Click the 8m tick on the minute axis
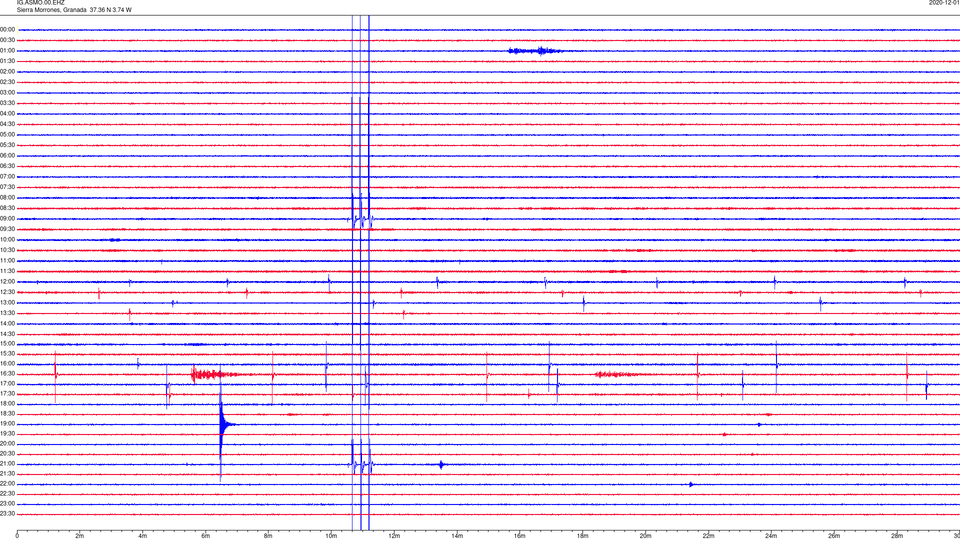This screenshot has width=960, height=540. (268, 536)
